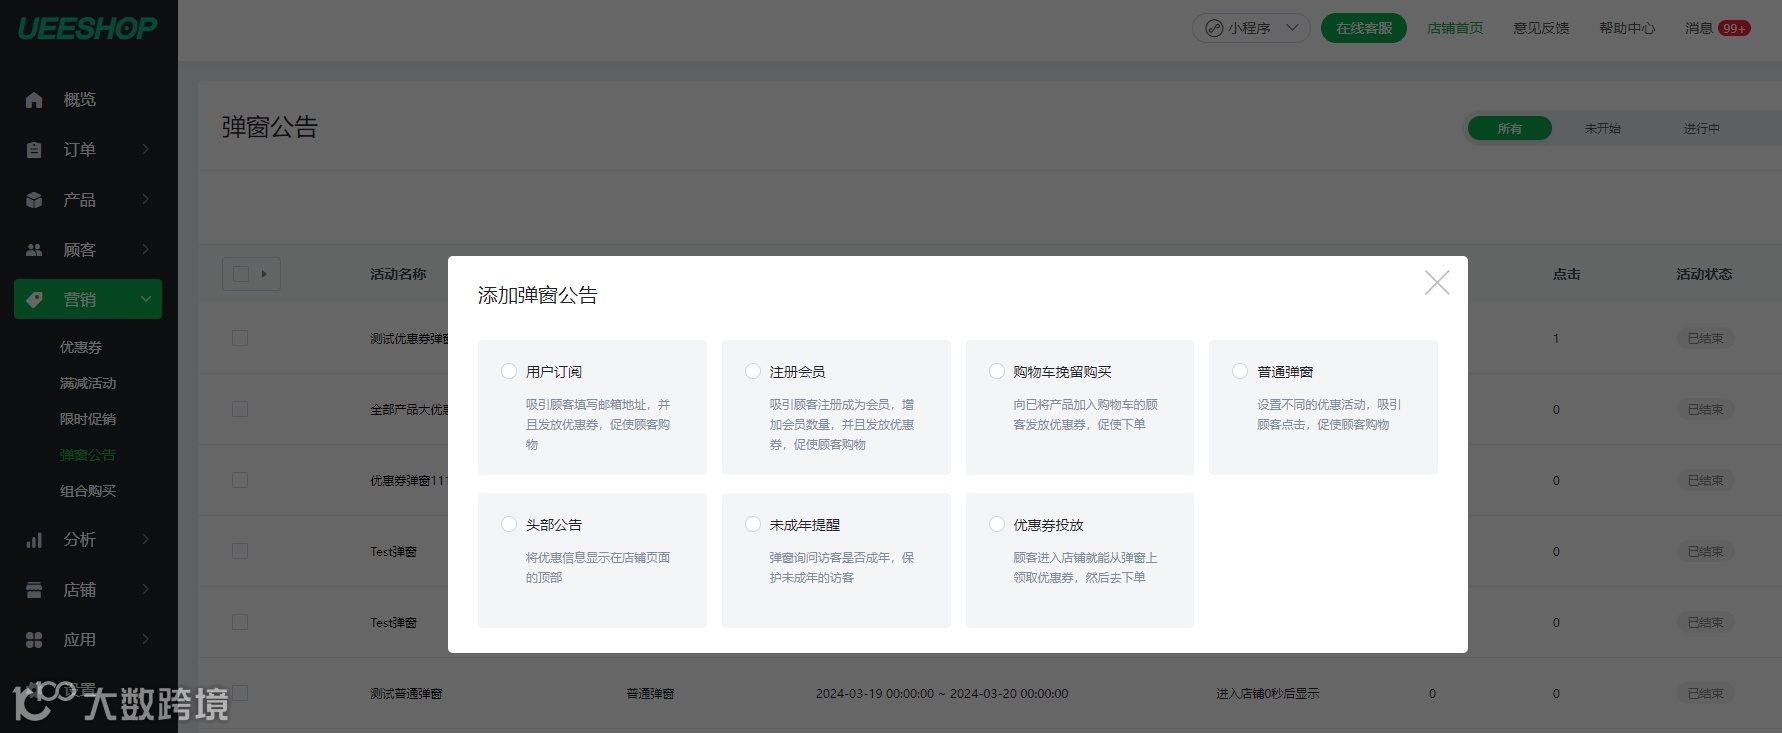Expand the 分析 sidebar menu arrow

point(146,539)
